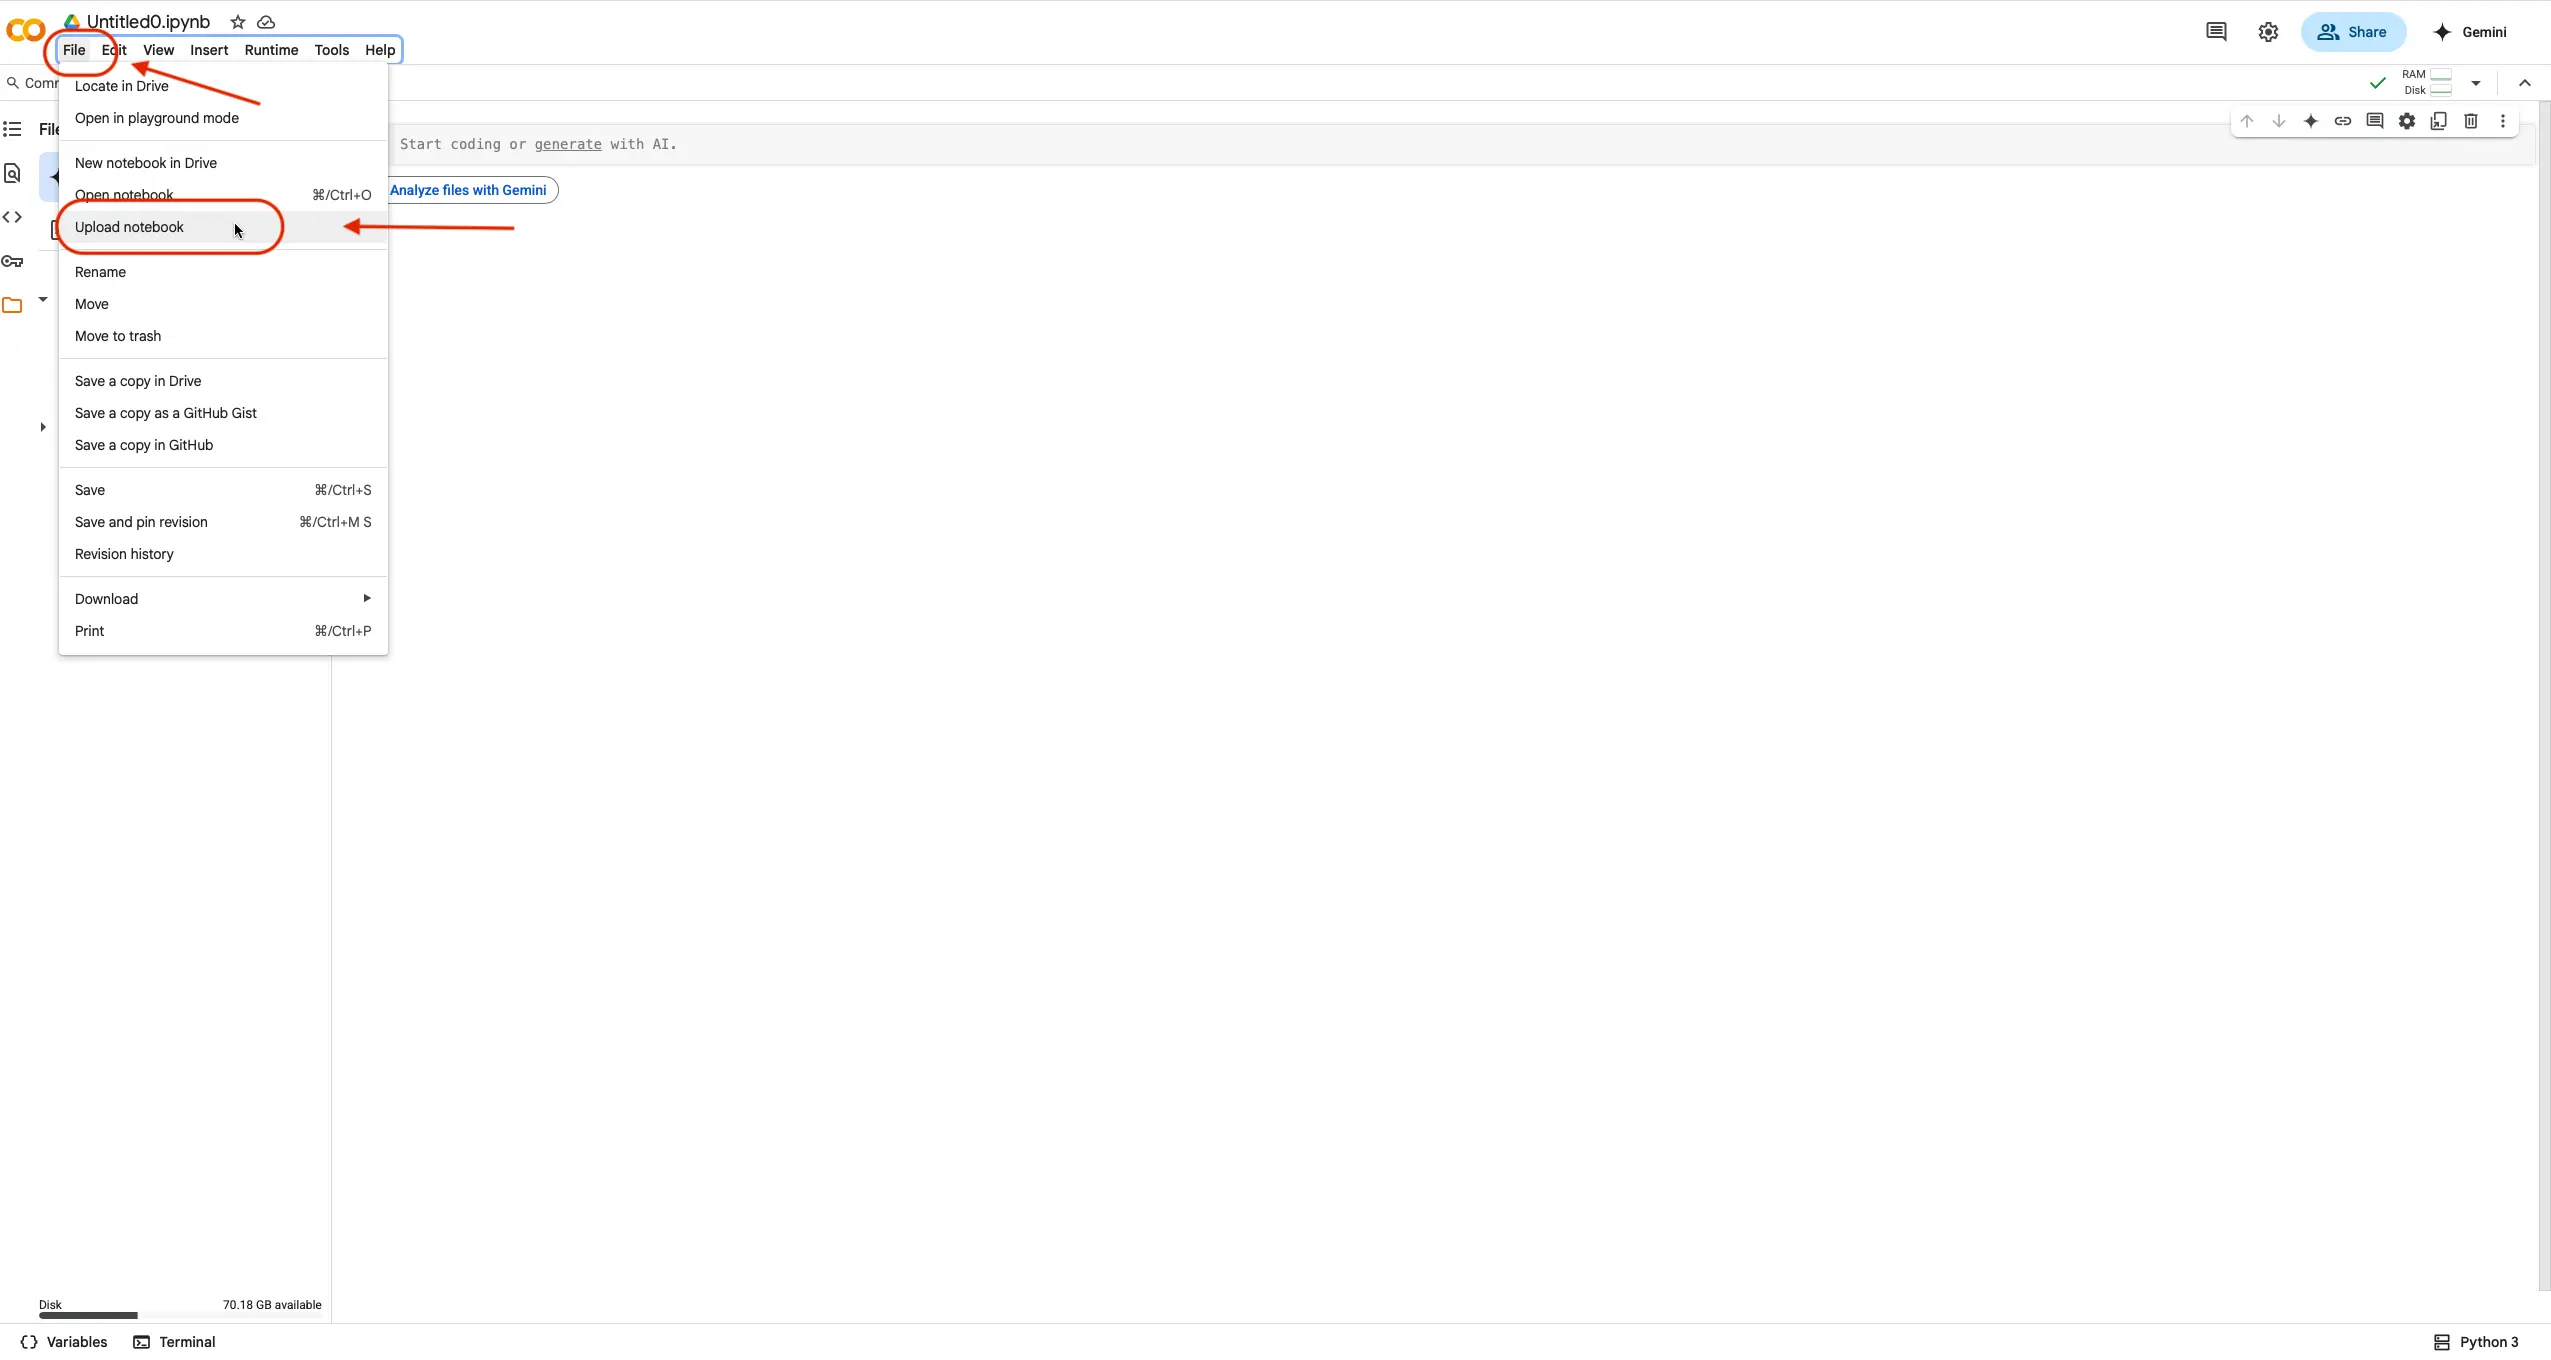Viewport: 2551px width, 1360px height.
Task: Open the Files folder sidebar icon
Action: point(12,306)
